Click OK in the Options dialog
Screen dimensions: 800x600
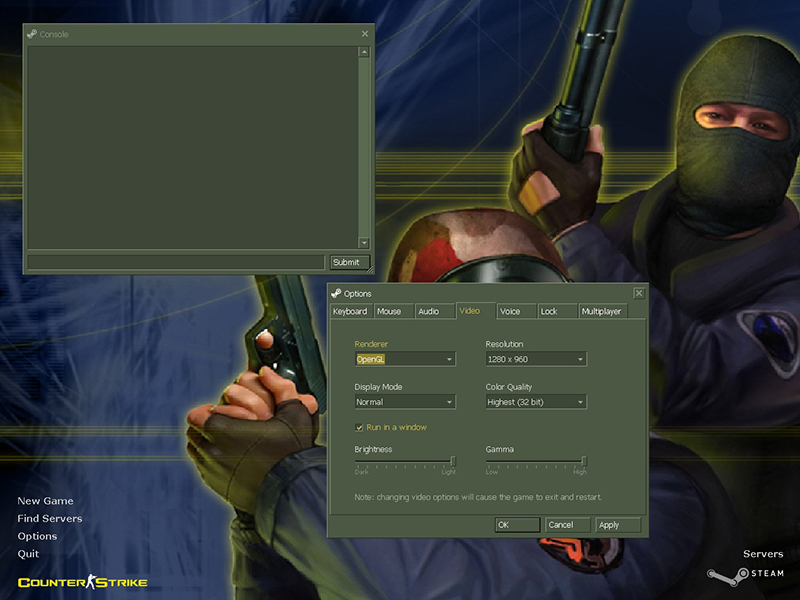[517, 525]
